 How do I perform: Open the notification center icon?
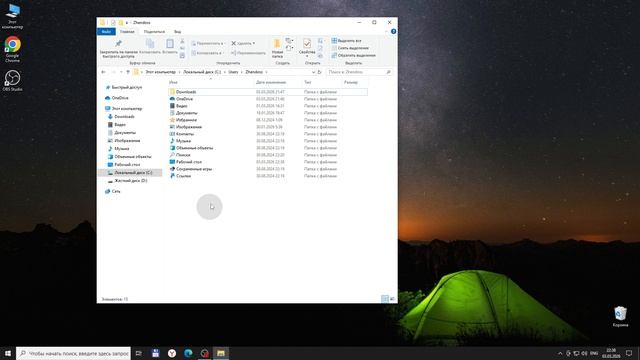coord(629,353)
